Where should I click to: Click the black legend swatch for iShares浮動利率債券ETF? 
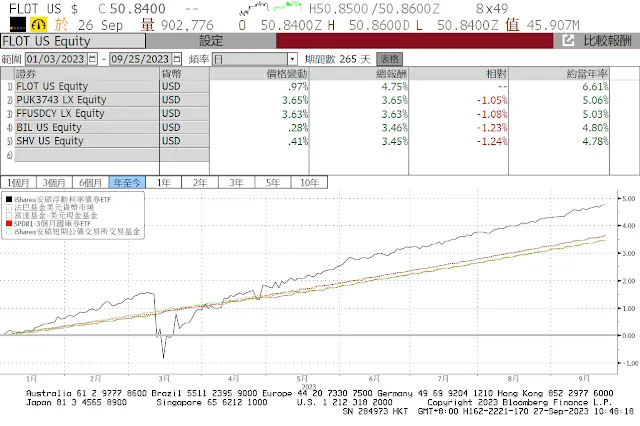(9, 200)
